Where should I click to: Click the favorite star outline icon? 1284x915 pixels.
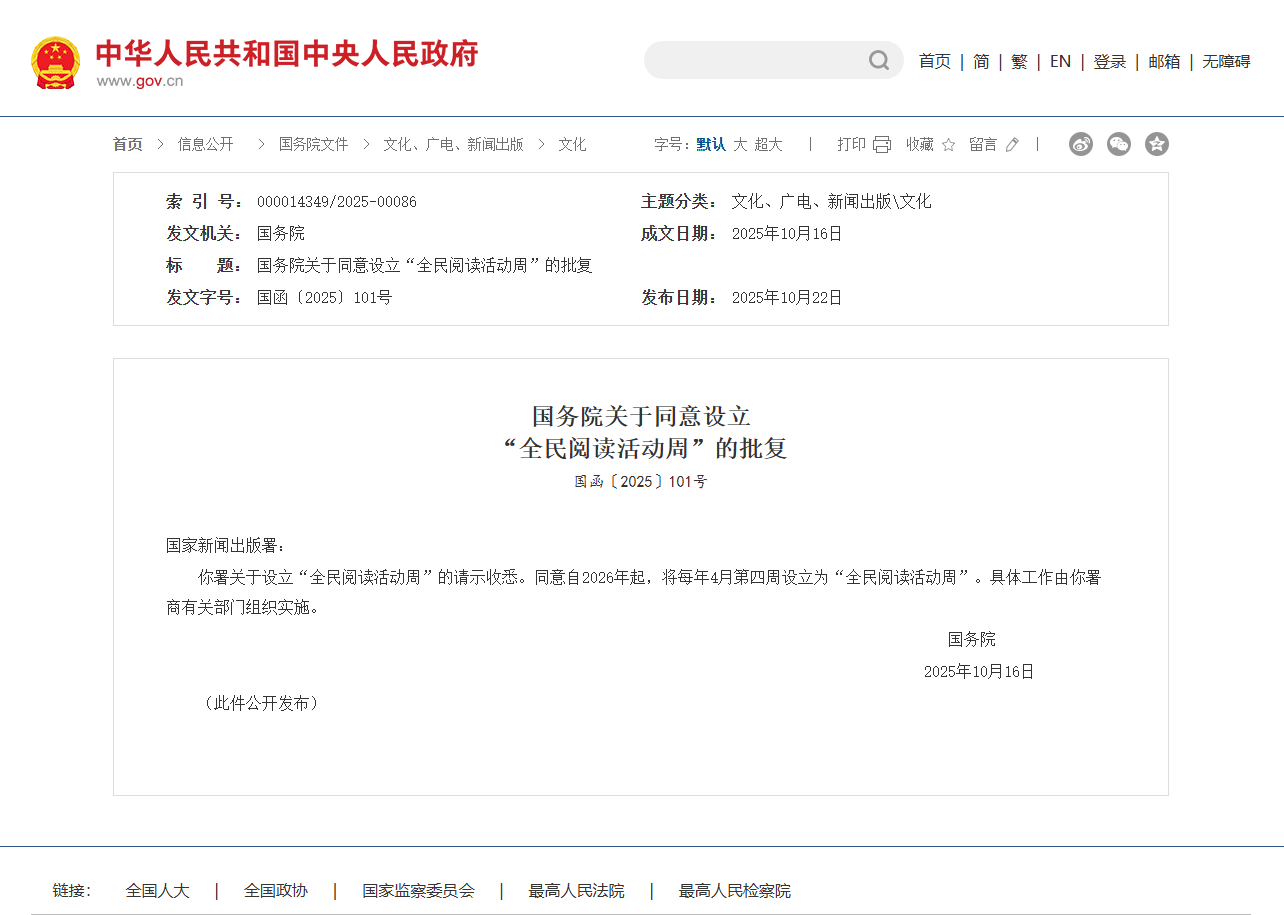click(x=948, y=145)
